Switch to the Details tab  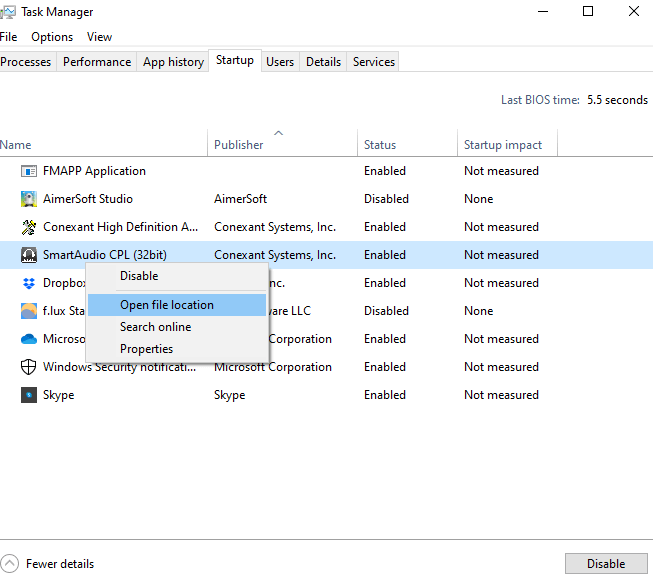tap(323, 62)
